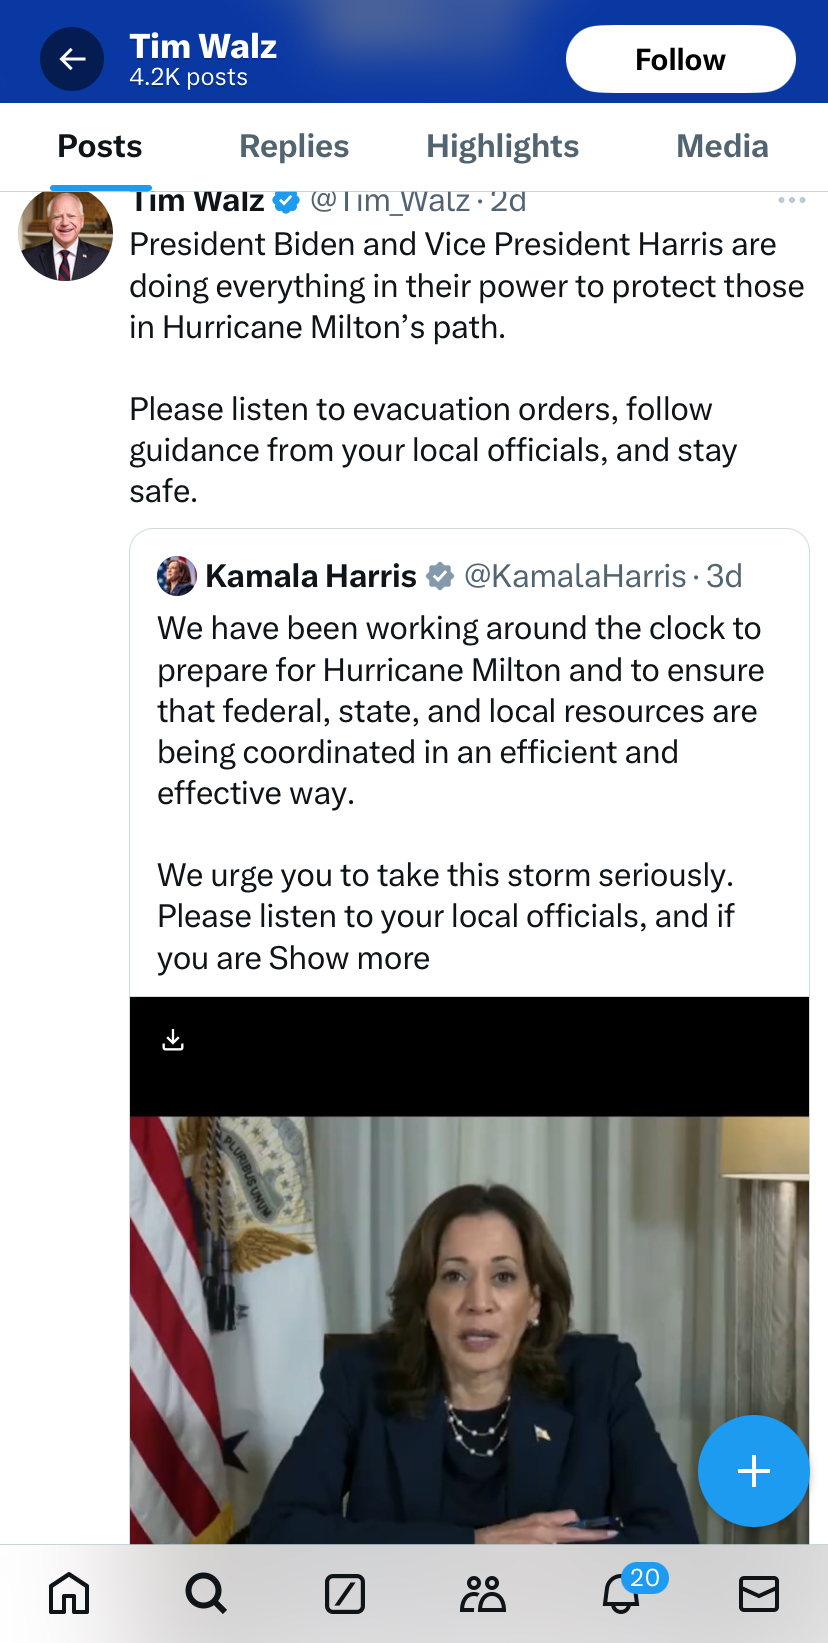Viewport: 828px width, 1643px height.
Task: Tap the compose new post button
Action: click(x=753, y=1470)
